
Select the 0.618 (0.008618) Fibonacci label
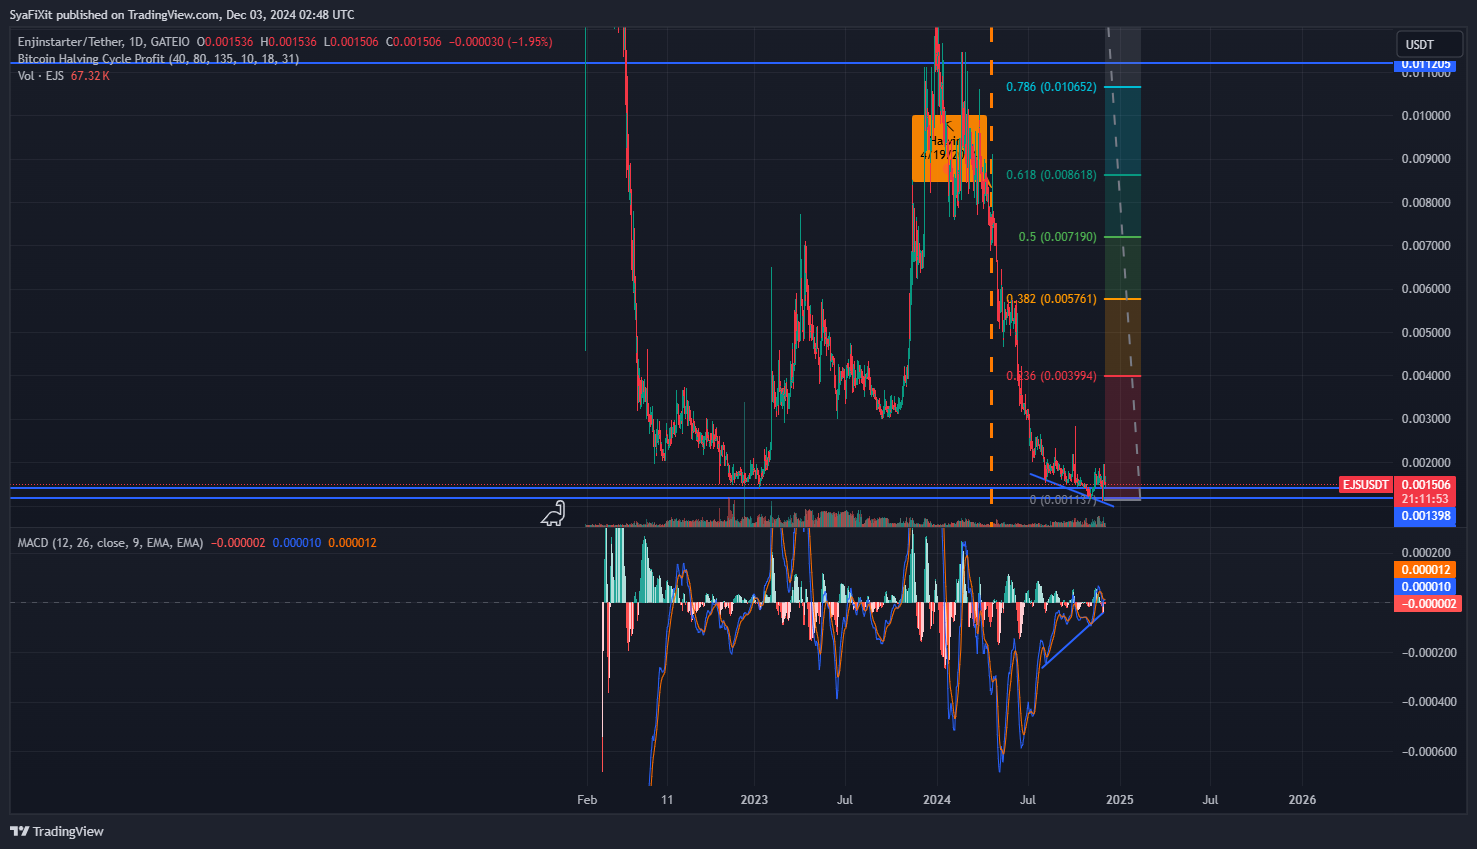(1051, 175)
